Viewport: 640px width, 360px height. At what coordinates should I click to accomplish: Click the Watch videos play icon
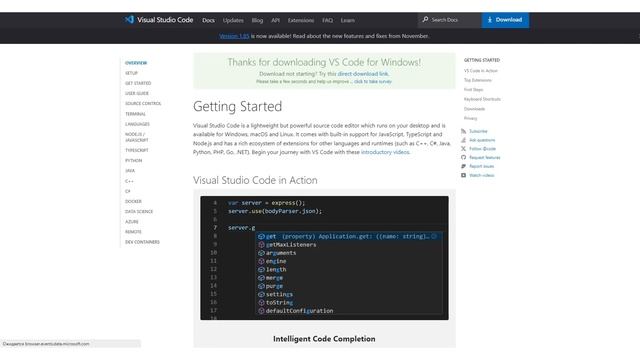coord(463,175)
